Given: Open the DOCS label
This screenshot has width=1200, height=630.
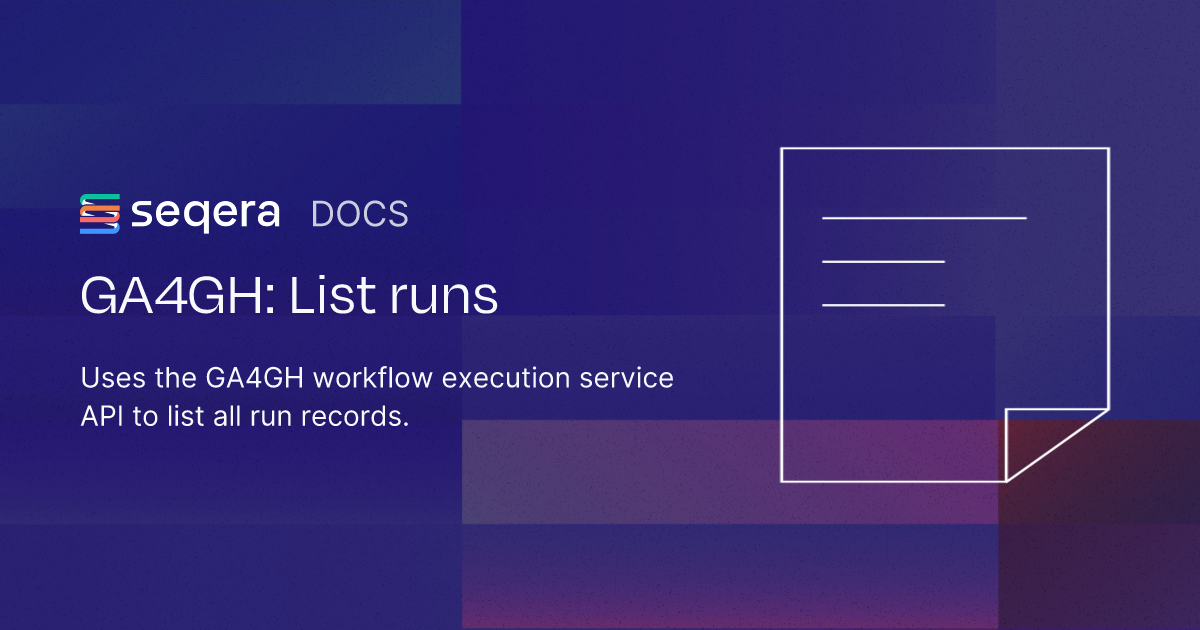Looking at the screenshot, I should coord(360,215).
